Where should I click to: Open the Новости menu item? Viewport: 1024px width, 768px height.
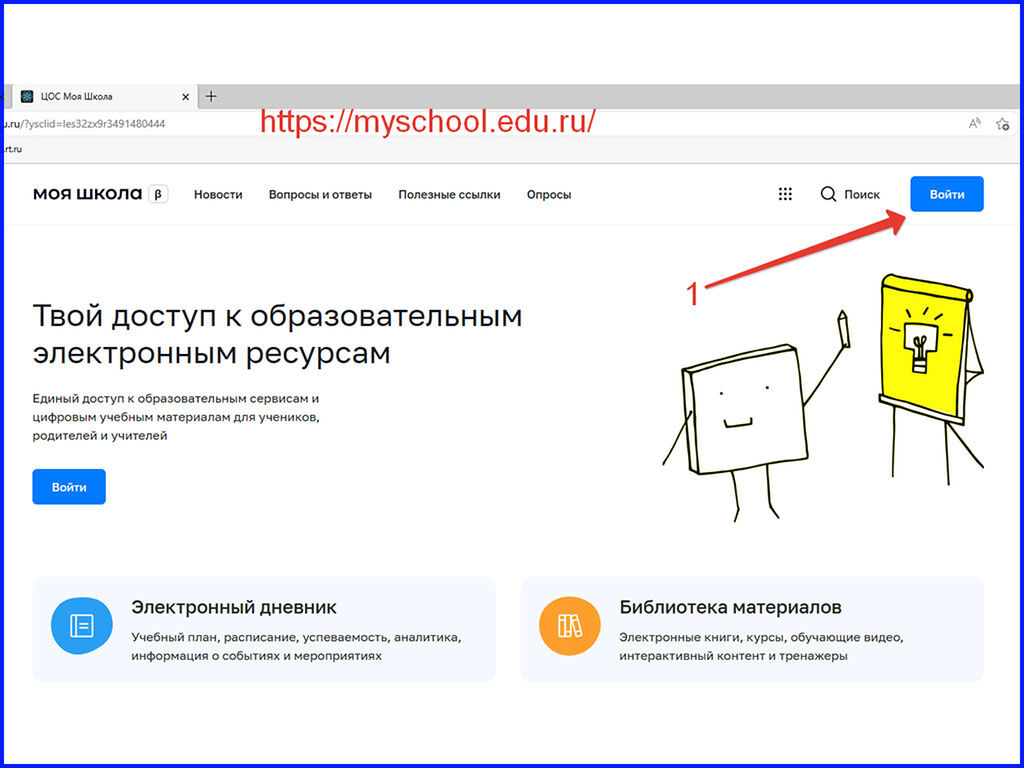click(x=218, y=195)
